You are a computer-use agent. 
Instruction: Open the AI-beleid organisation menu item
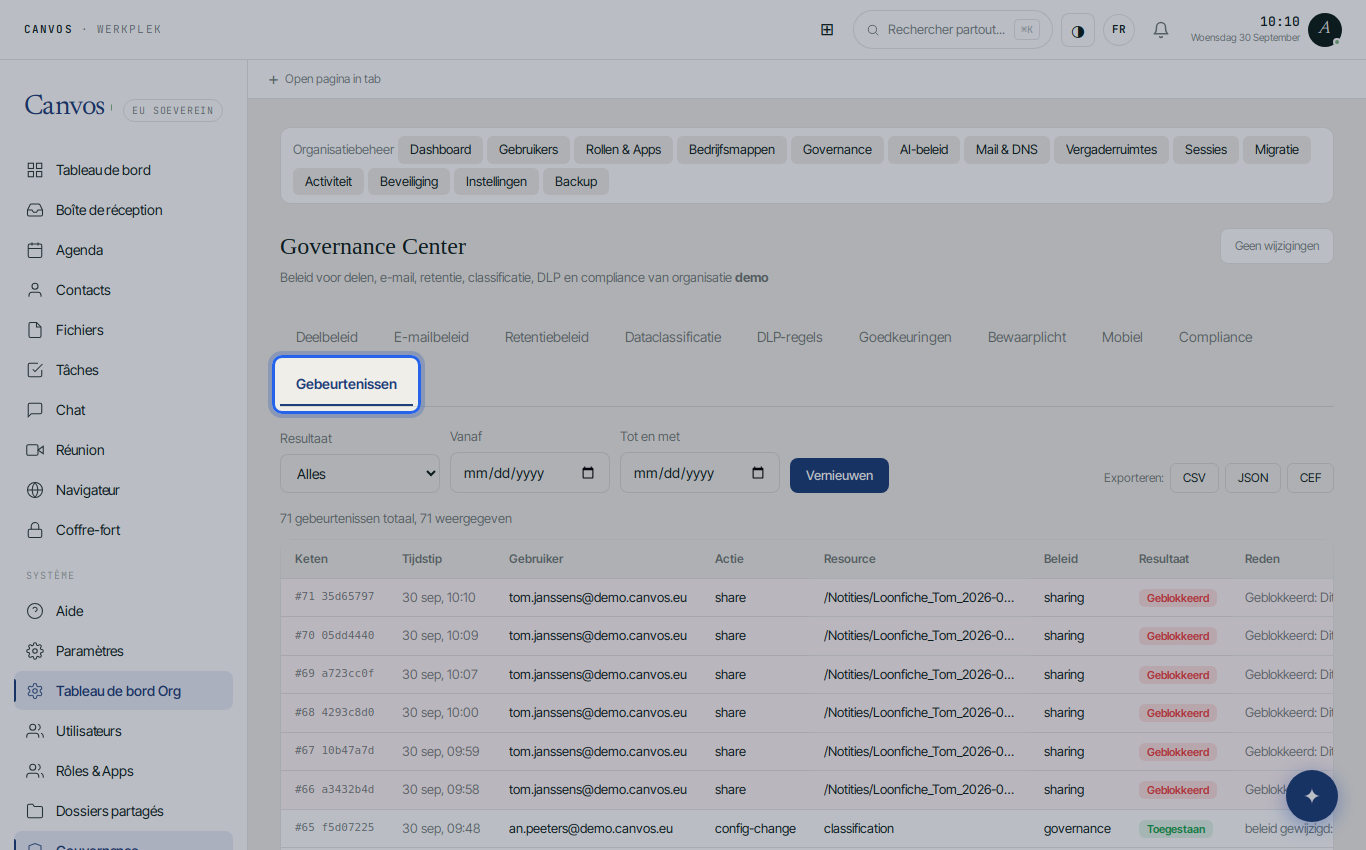[x=924, y=150]
